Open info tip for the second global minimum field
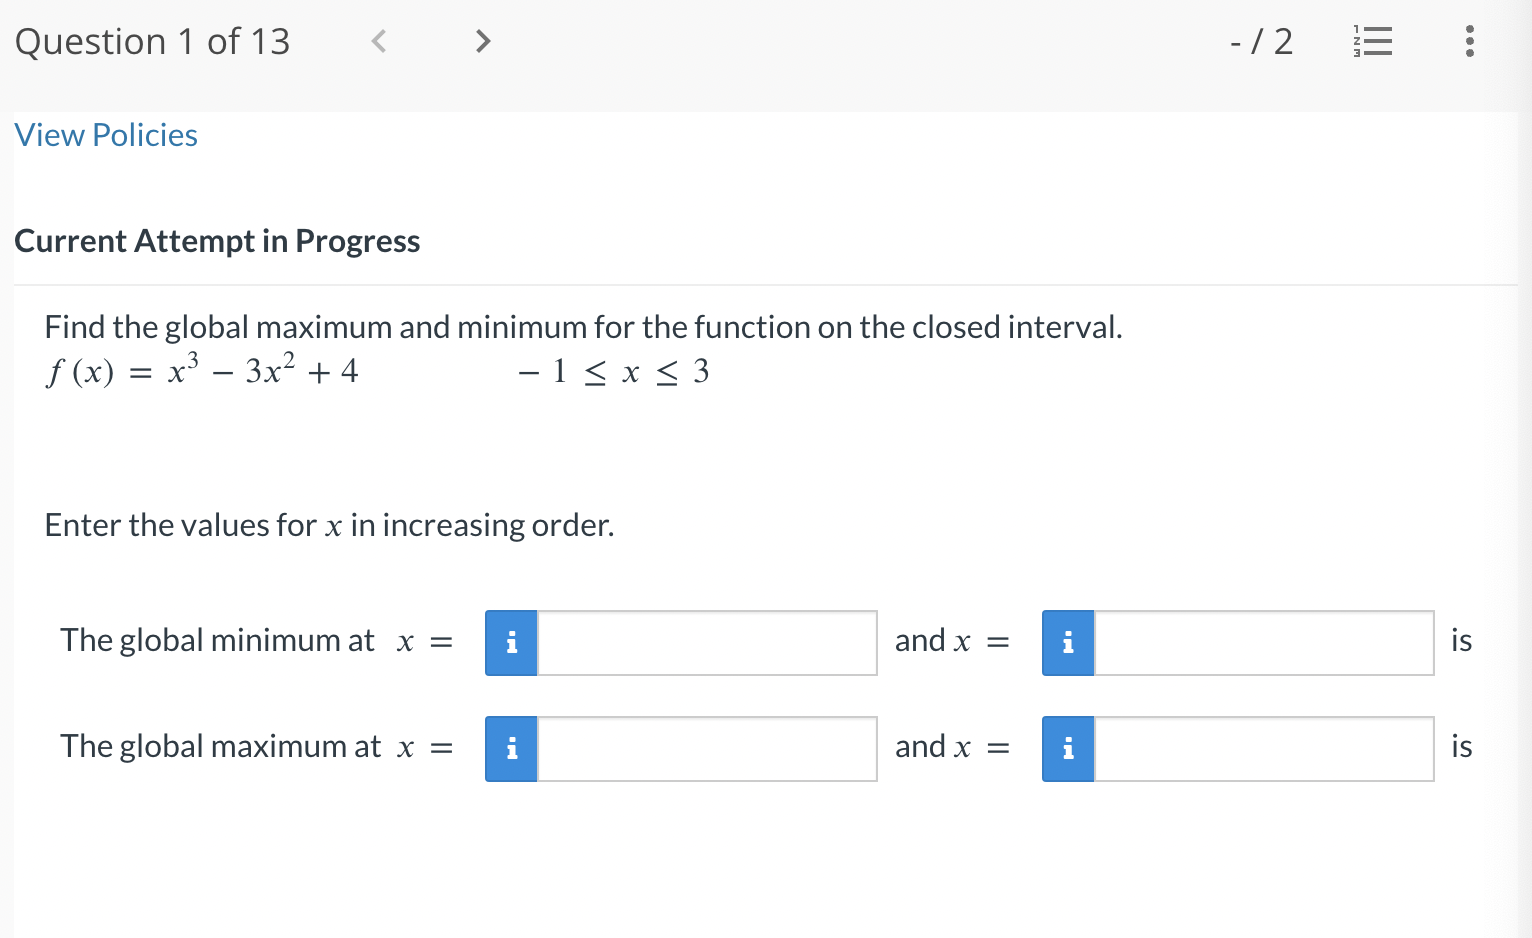1532x938 pixels. pyautogui.click(x=1067, y=643)
